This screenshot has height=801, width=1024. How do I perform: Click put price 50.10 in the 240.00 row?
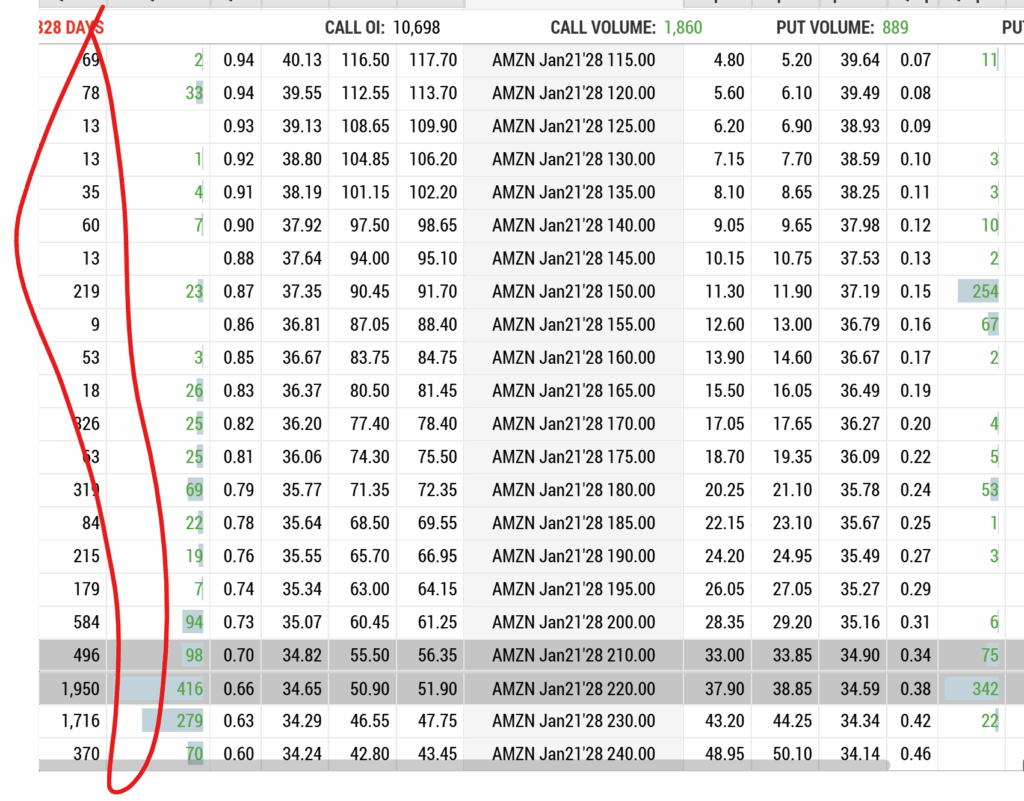point(792,754)
